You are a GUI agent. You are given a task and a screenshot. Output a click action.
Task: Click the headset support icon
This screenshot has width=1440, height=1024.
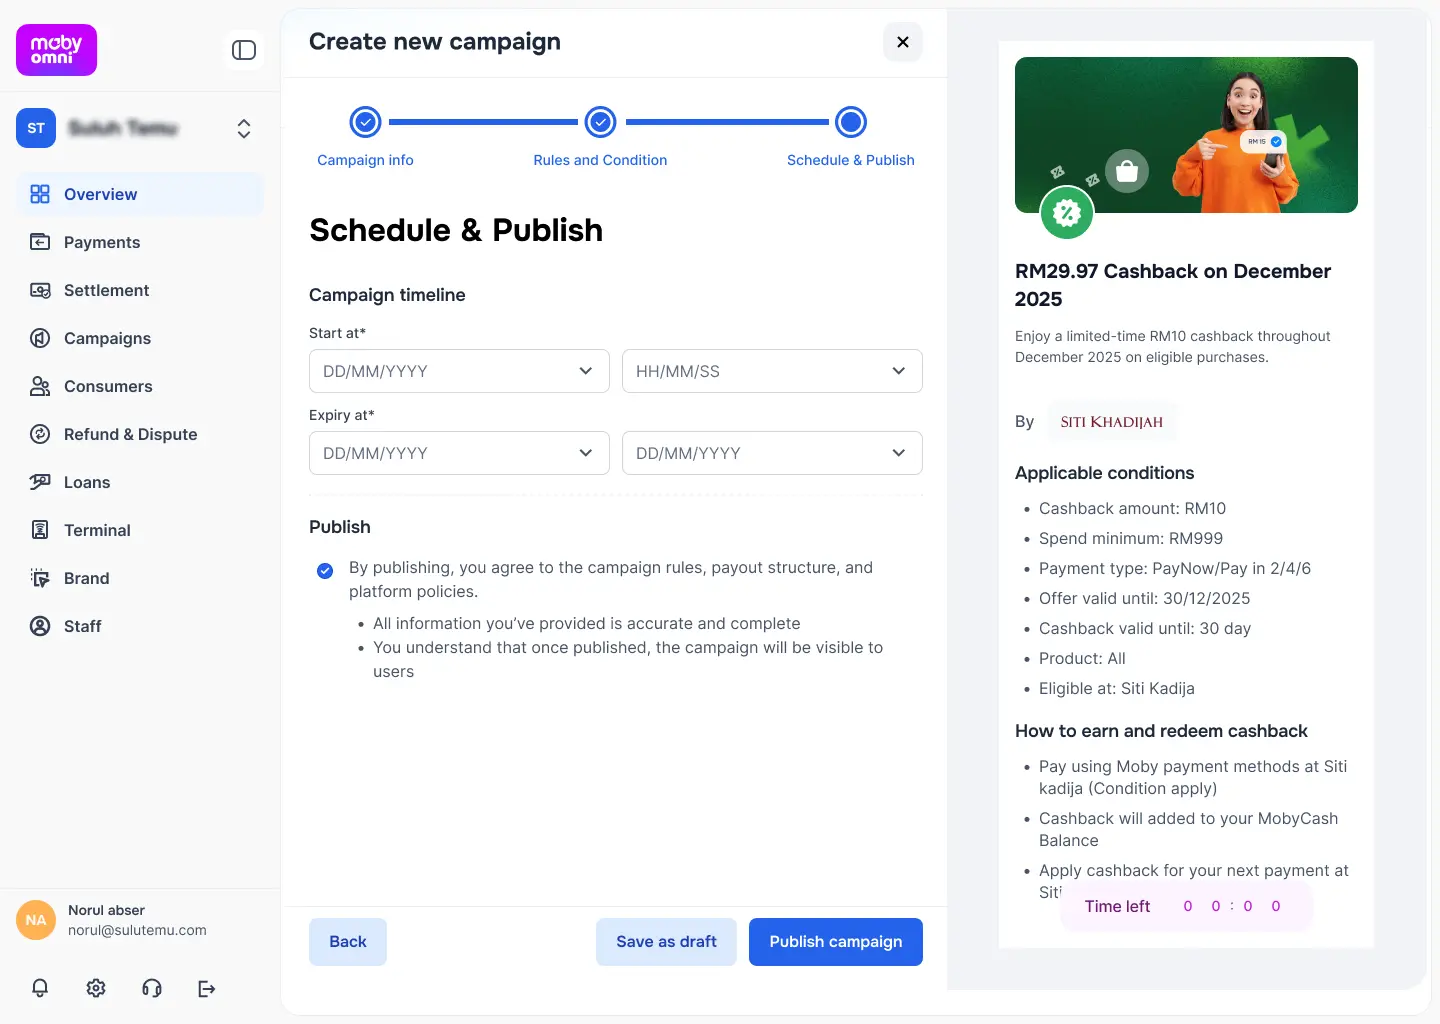[x=152, y=988]
